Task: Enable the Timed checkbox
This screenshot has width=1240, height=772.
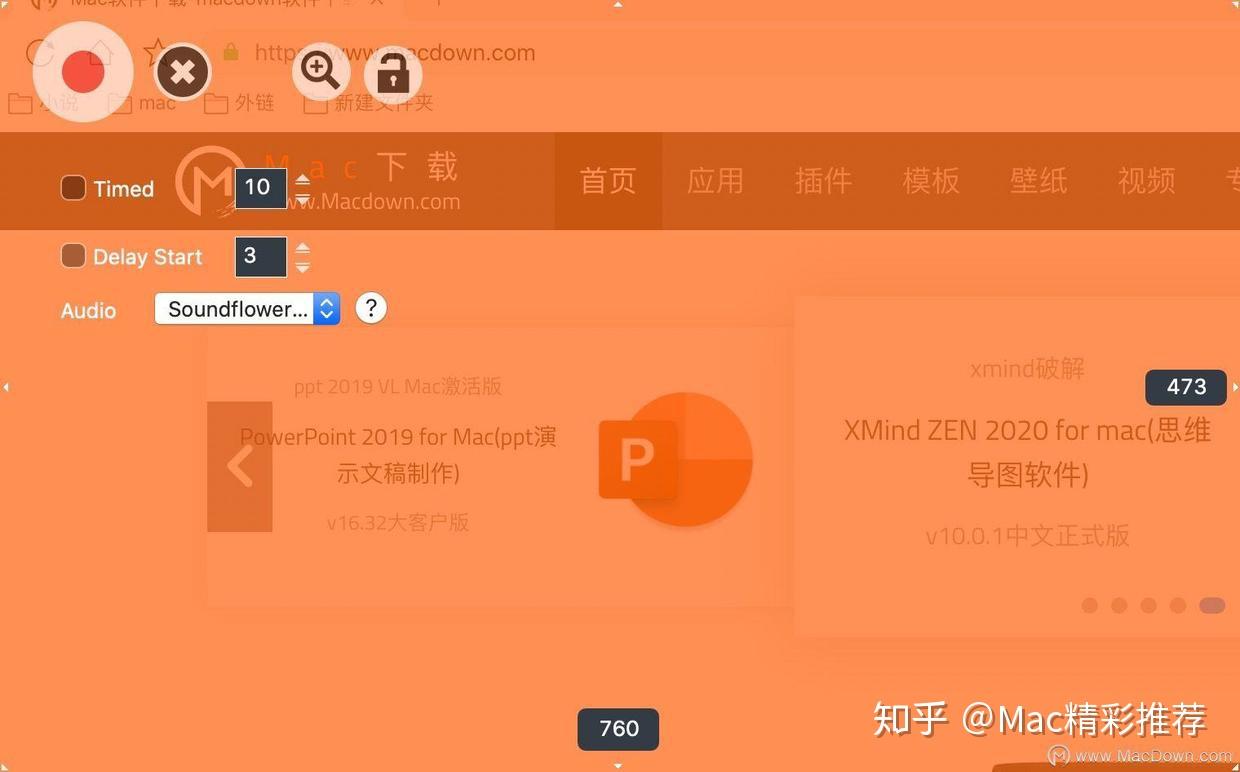Action: tap(73, 188)
